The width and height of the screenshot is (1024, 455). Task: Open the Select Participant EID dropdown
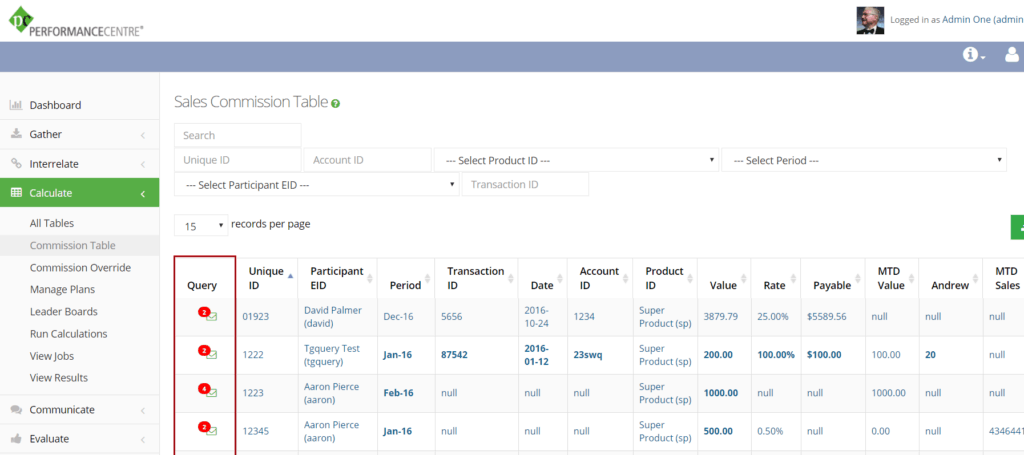(x=317, y=185)
